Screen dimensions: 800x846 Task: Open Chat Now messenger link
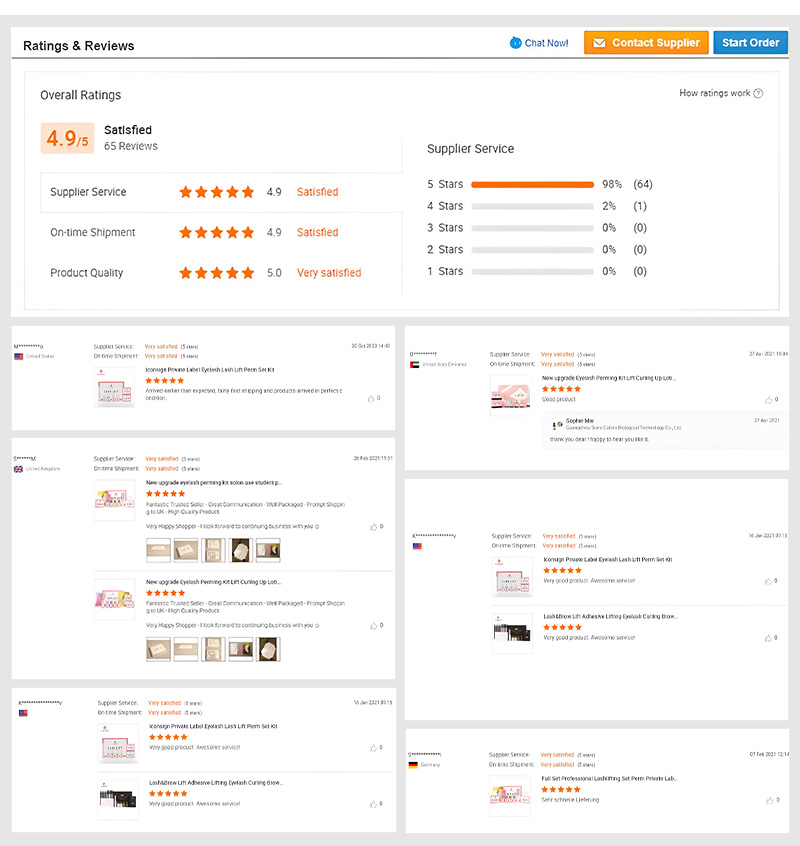539,43
